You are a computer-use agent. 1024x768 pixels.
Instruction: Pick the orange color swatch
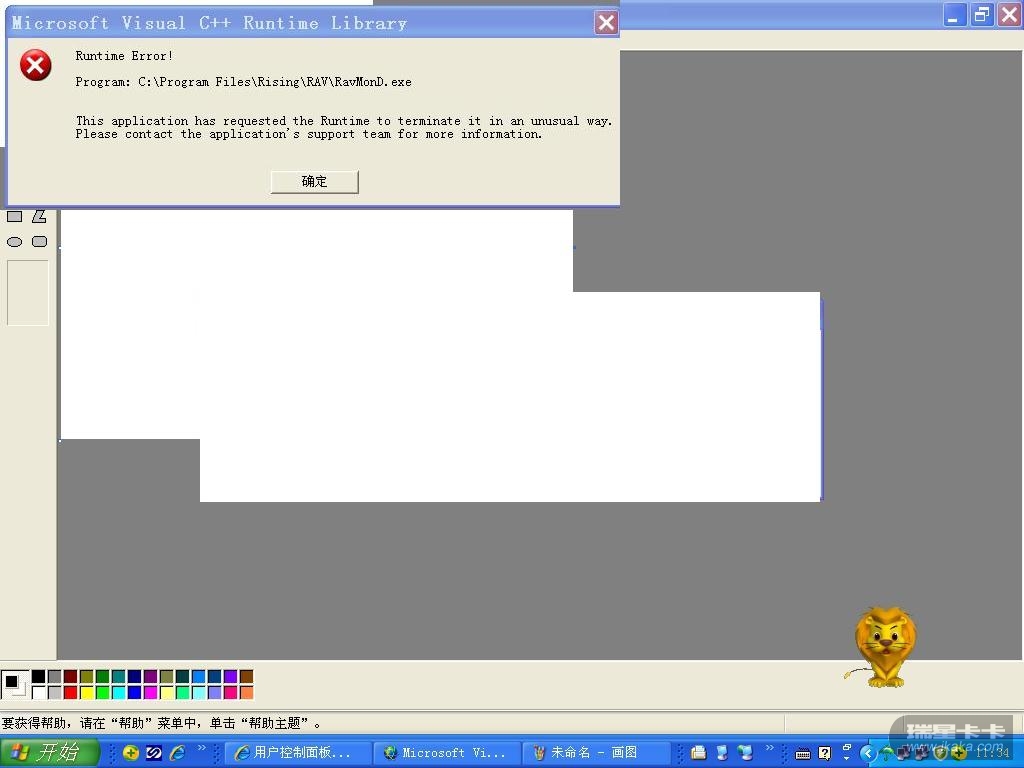coord(246,692)
